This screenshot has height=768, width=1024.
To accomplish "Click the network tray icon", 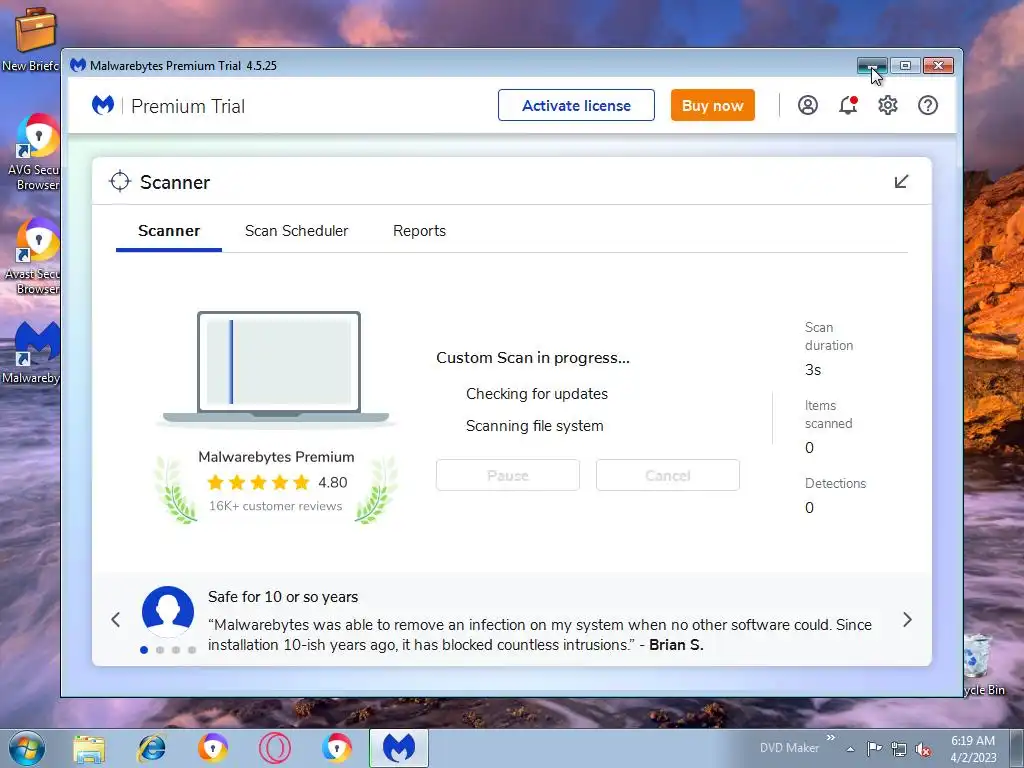I will 899,749.
